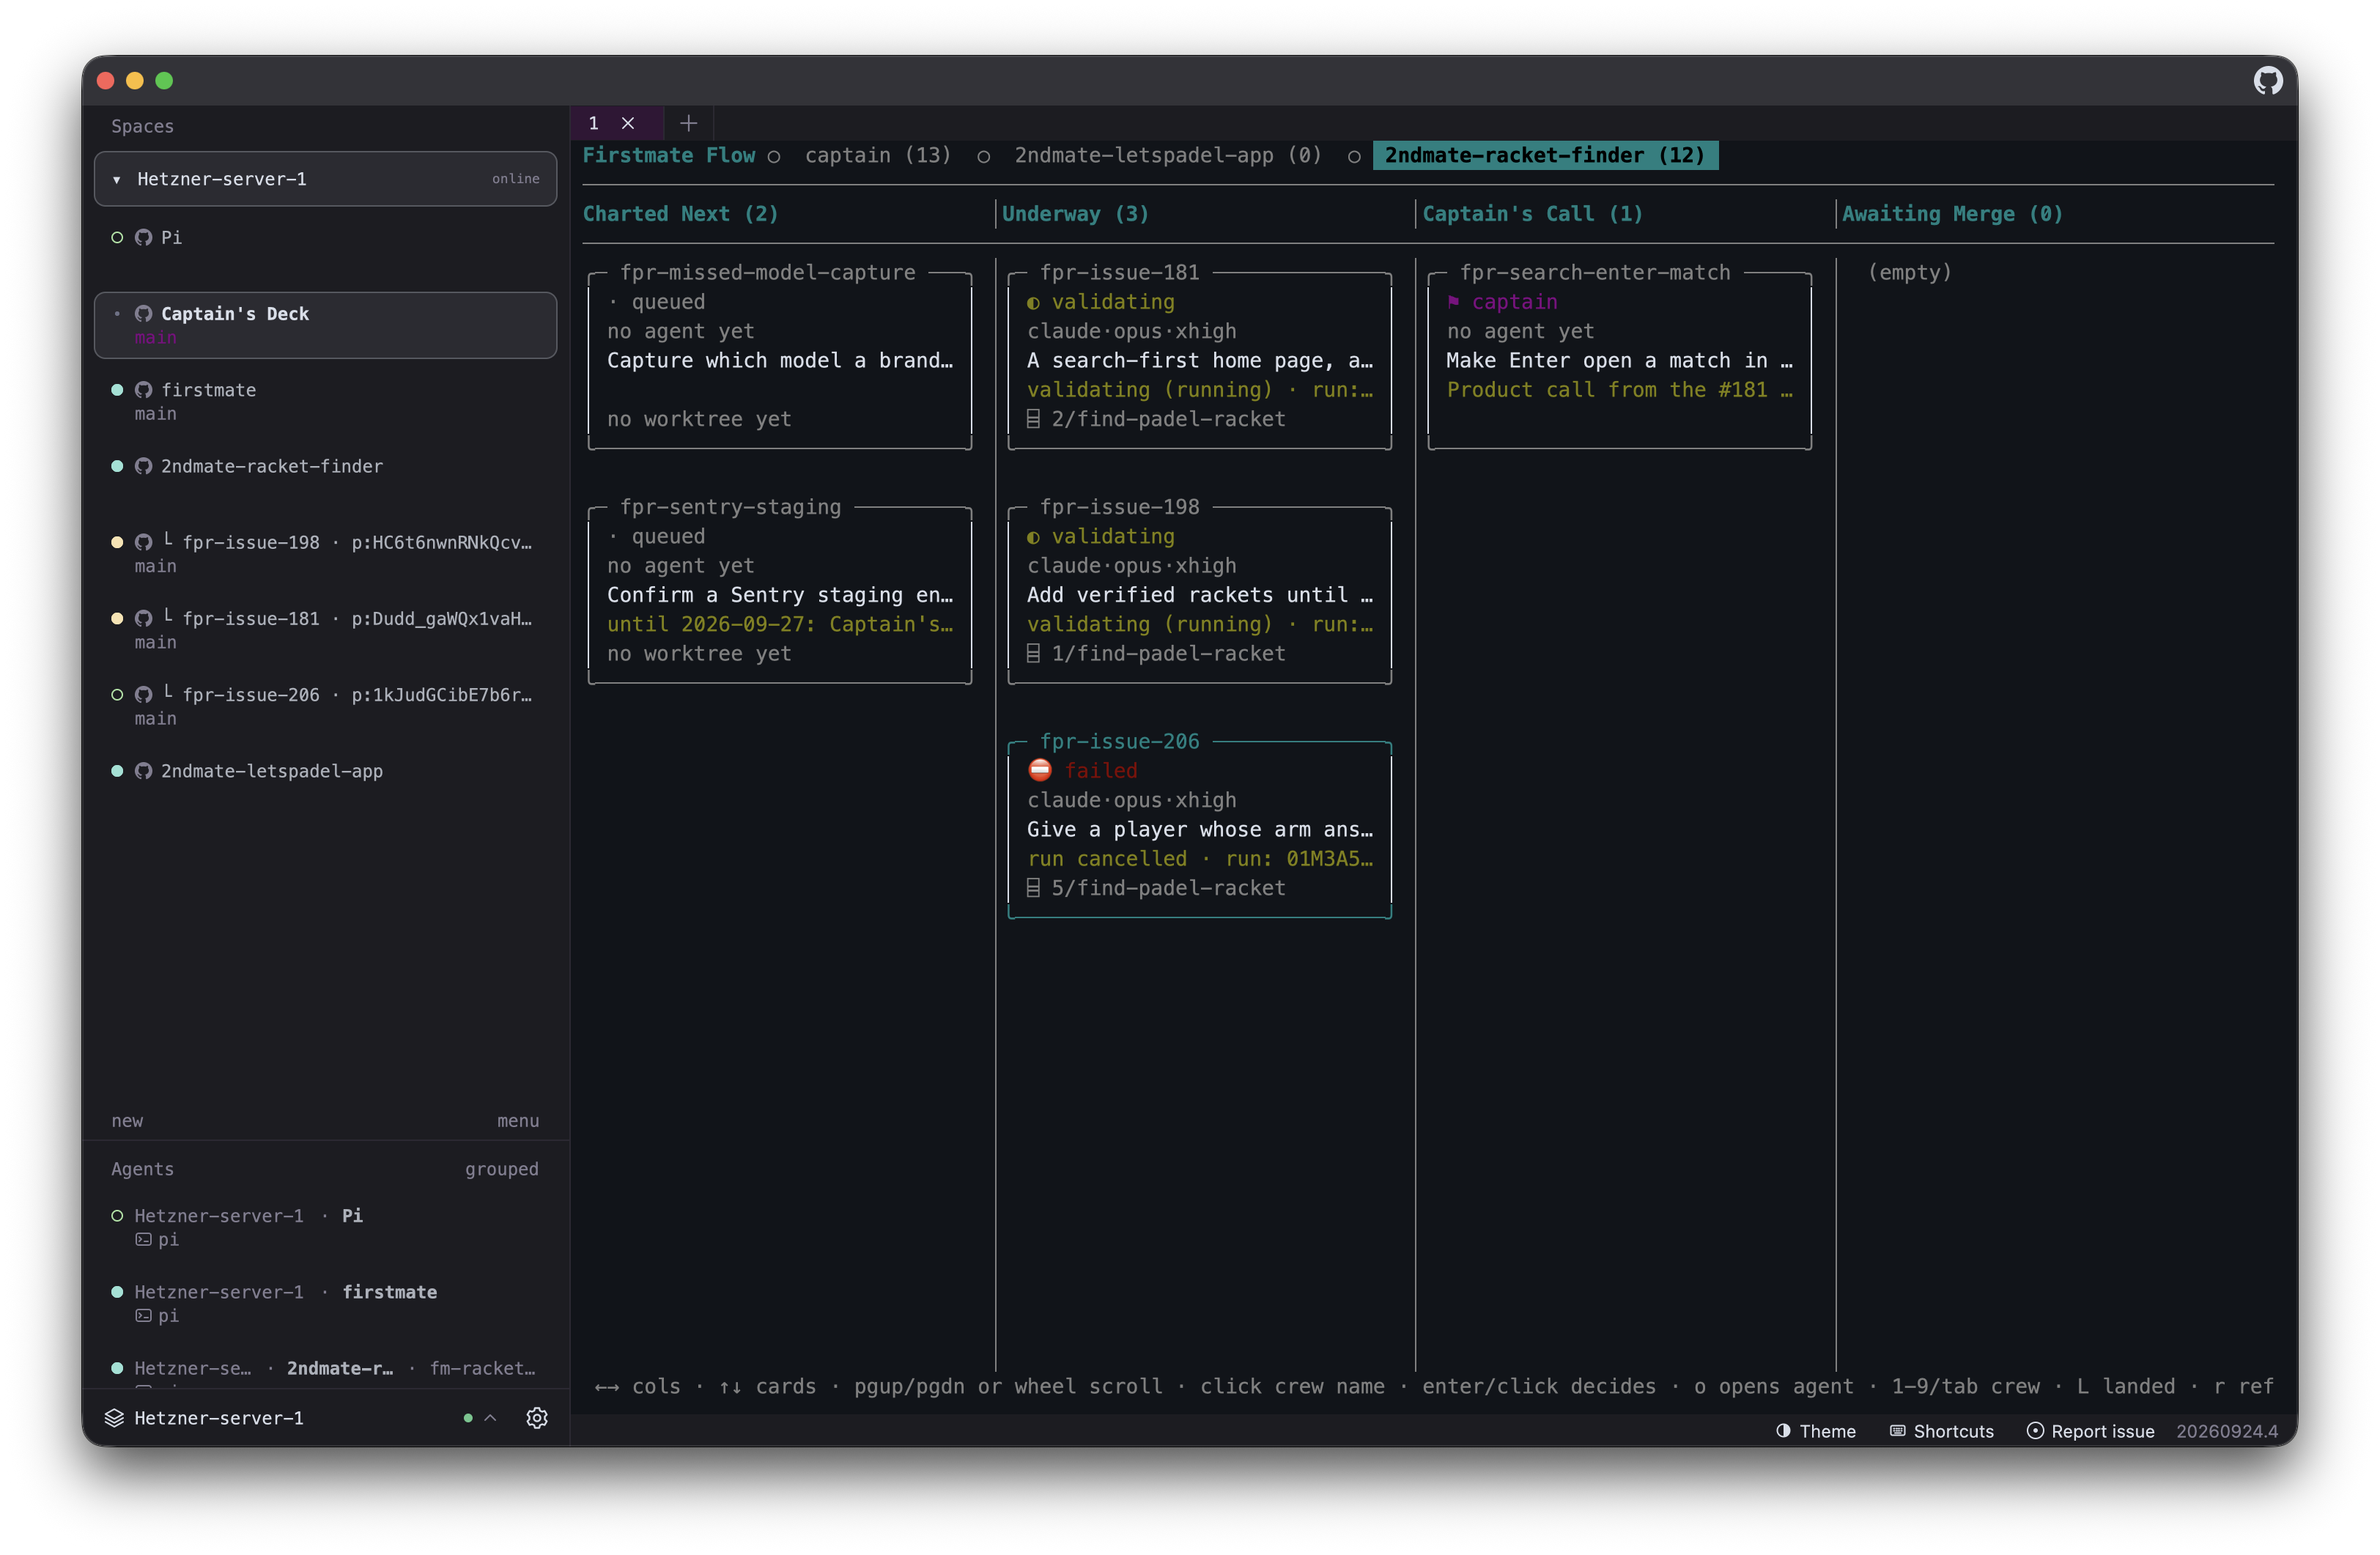
Task: Open the fpr-issue-198 card title
Action: pos(1119,507)
